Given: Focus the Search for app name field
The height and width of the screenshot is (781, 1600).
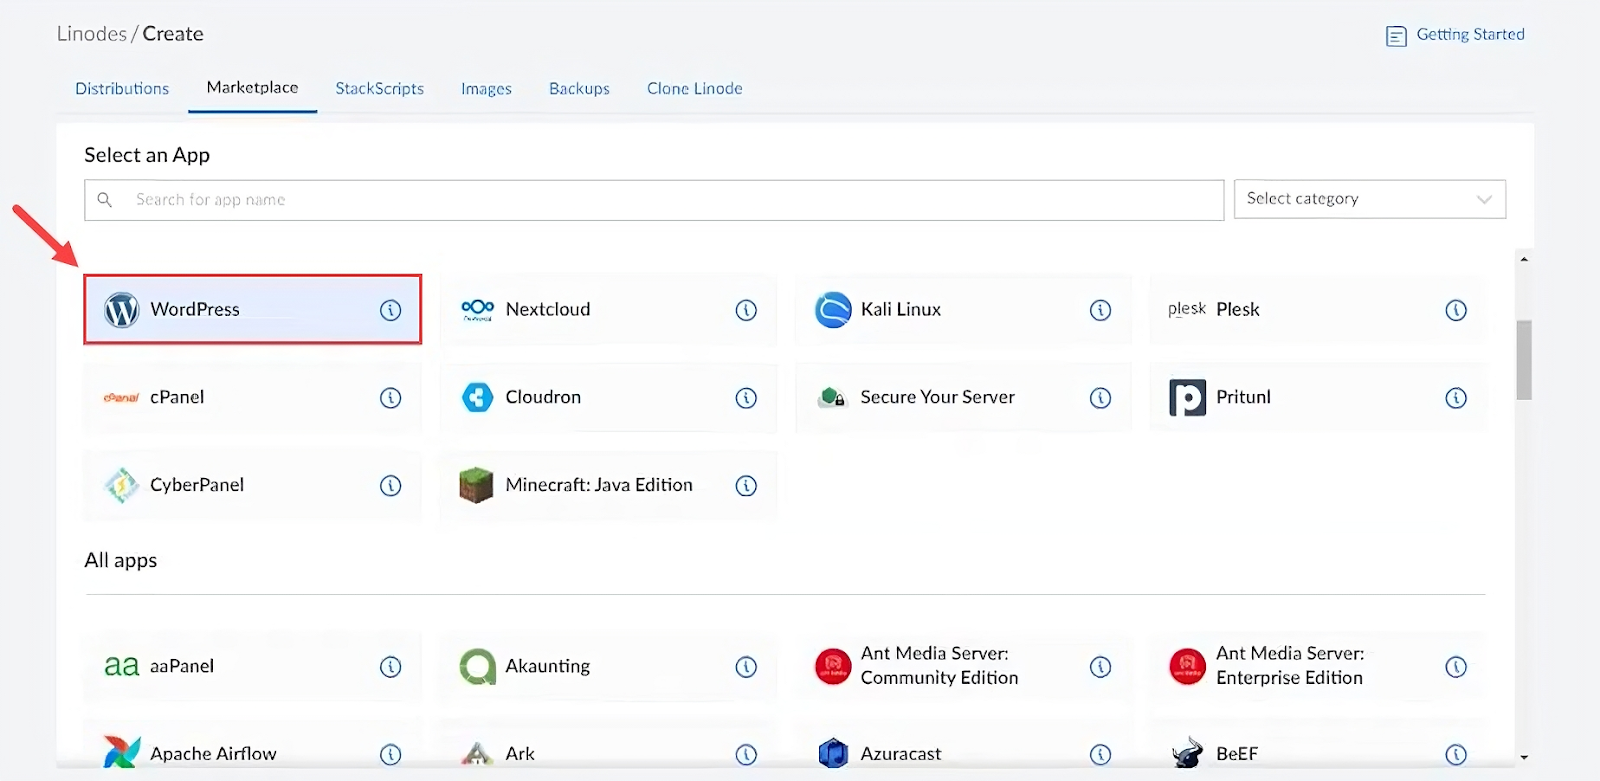Looking at the screenshot, I should coord(654,200).
